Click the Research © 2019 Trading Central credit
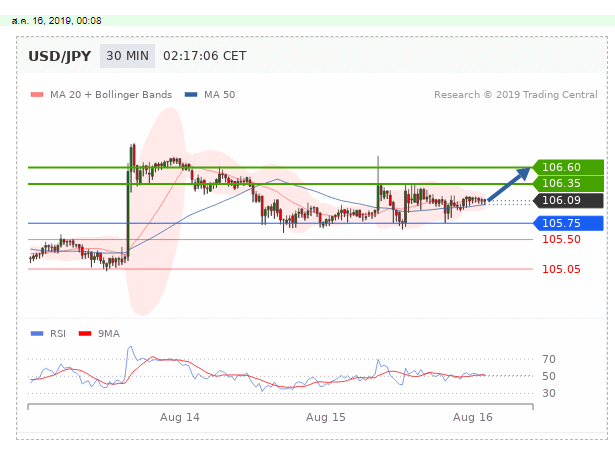This screenshot has height=451, width=615. [516, 95]
